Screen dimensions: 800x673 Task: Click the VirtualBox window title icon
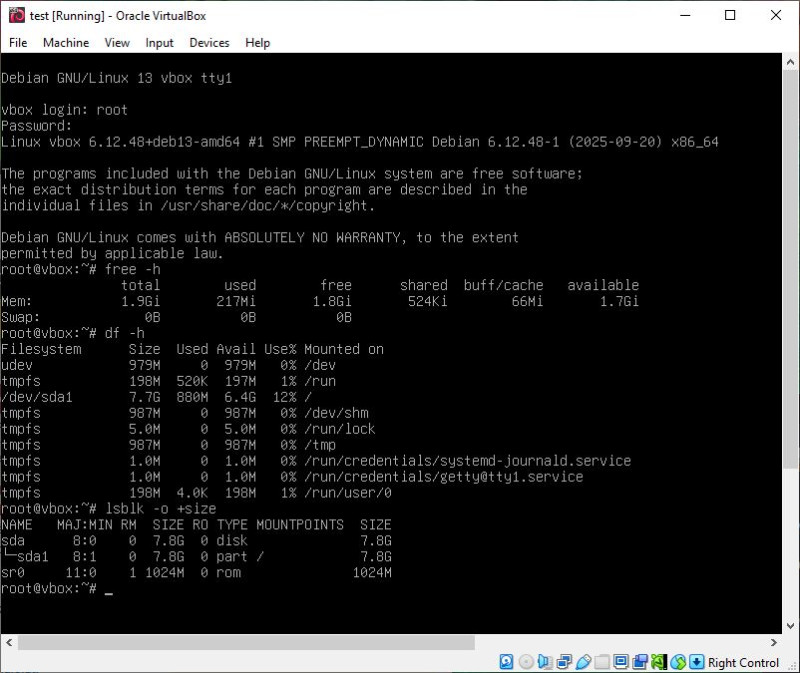[x=16, y=15]
